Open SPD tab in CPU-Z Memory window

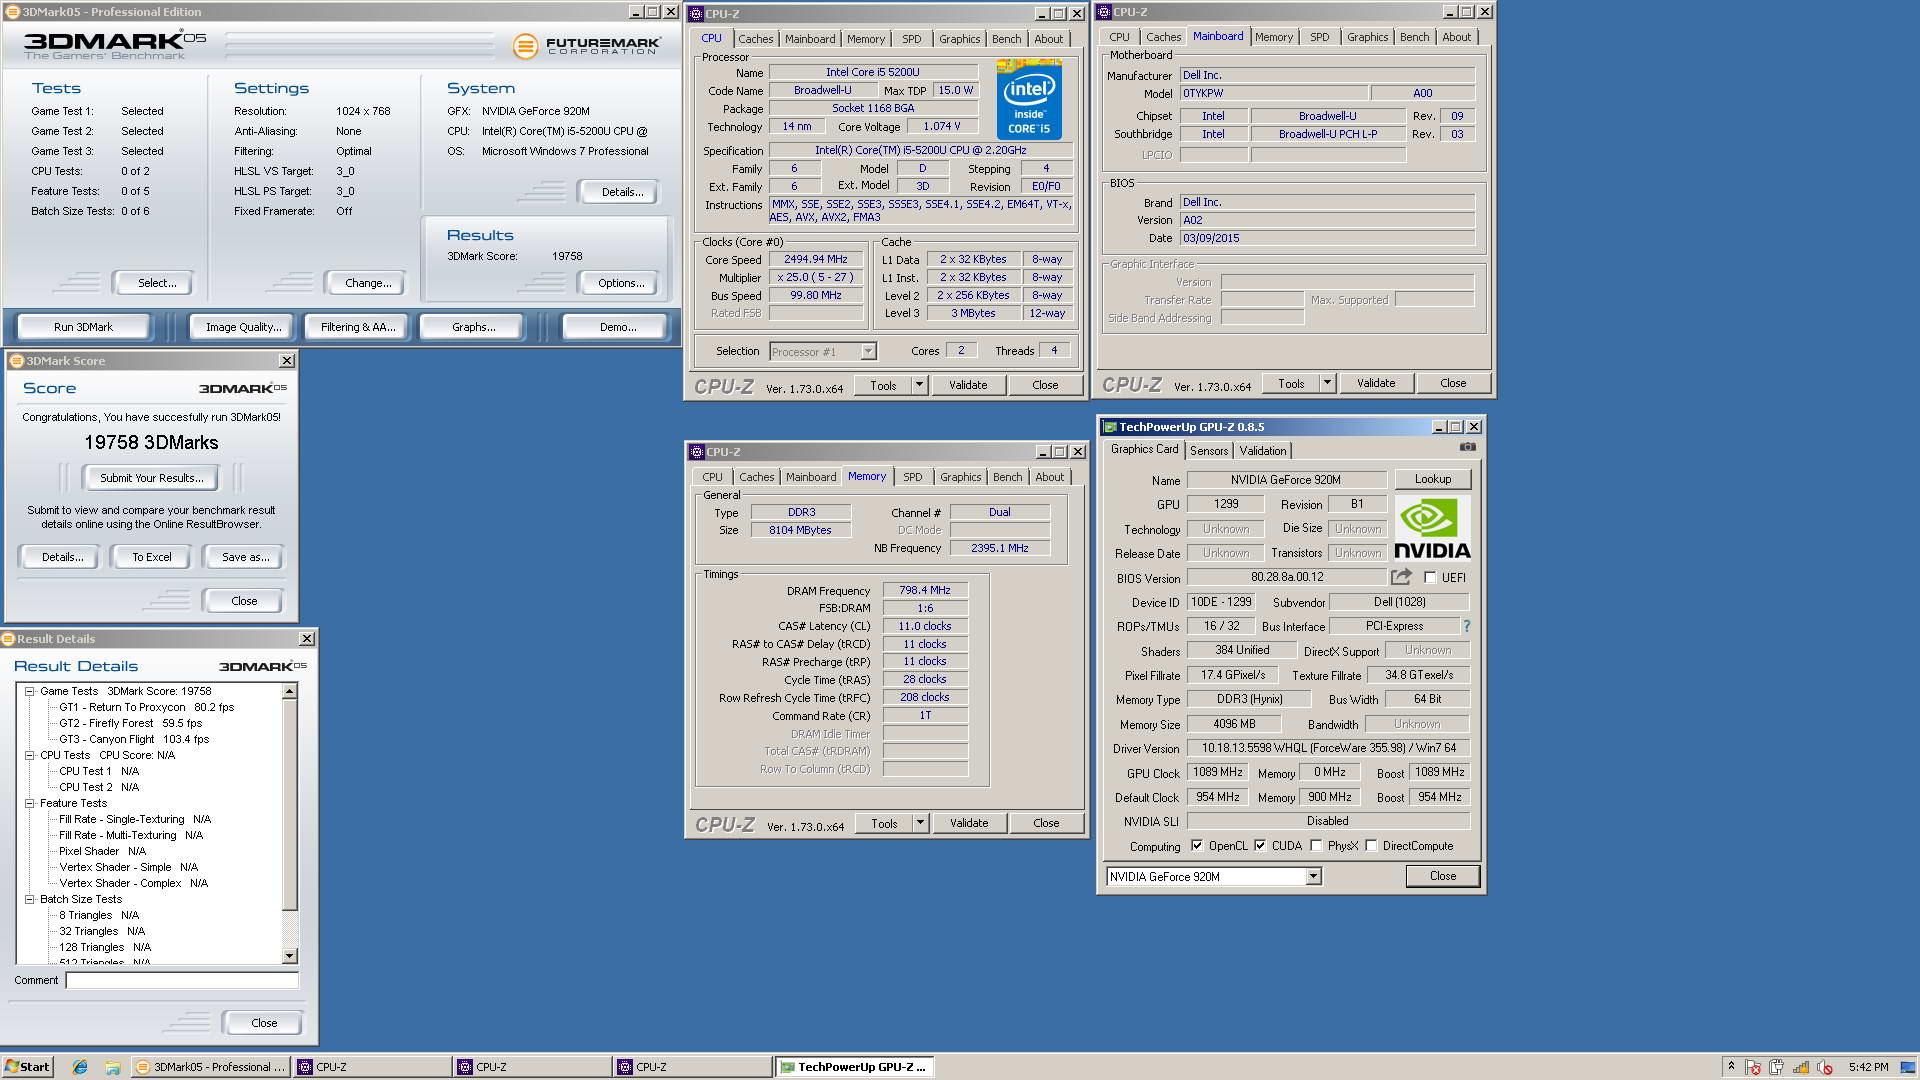coord(913,477)
